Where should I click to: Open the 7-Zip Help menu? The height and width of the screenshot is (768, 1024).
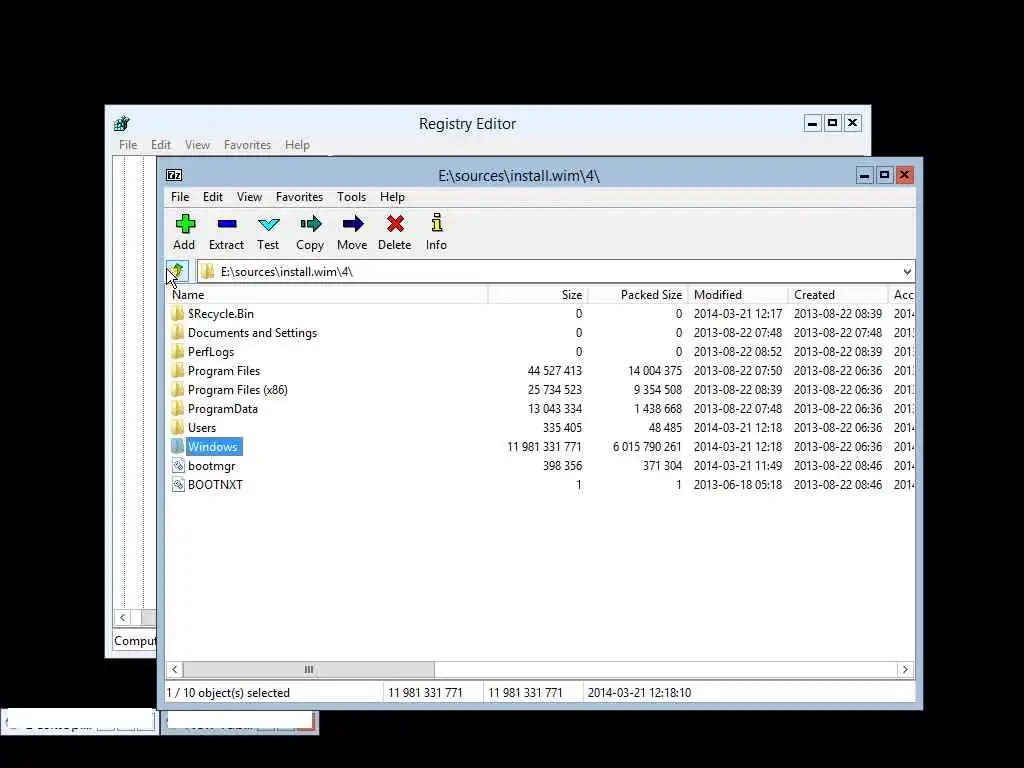(392, 197)
